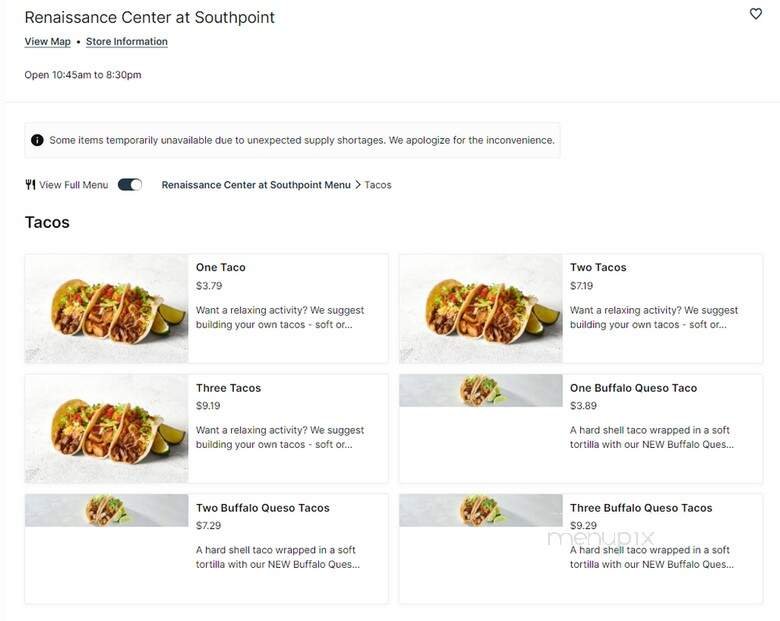
Task: Open the View Map link
Action: tap(48, 42)
